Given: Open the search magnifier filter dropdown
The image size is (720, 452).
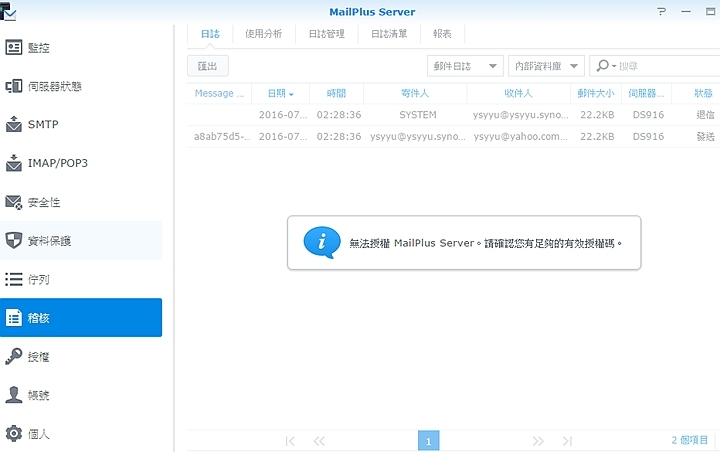Looking at the screenshot, I should [x=606, y=65].
